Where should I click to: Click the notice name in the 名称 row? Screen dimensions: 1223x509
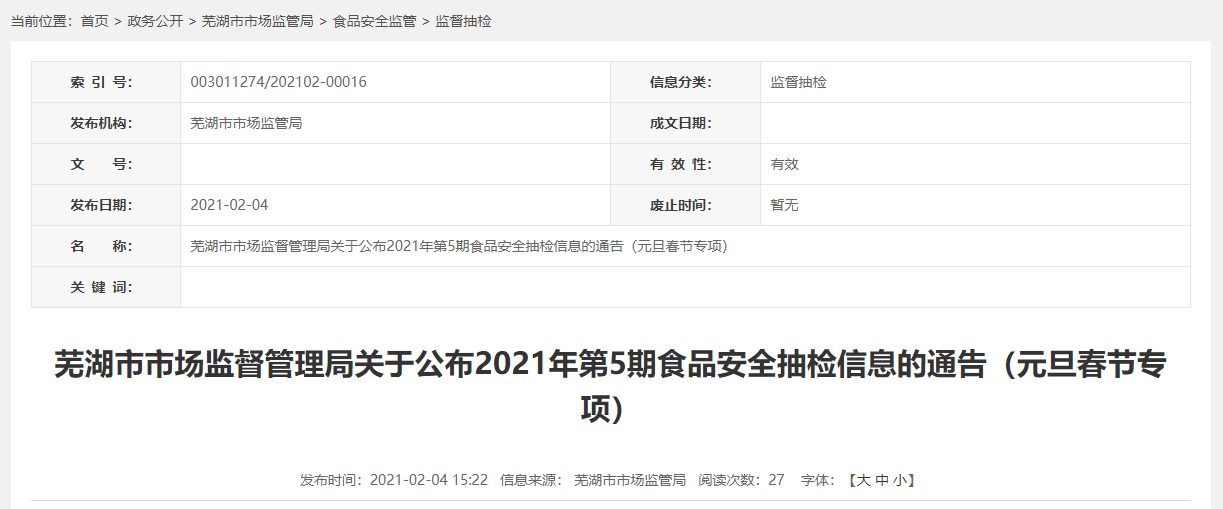pyautogui.click(x=458, y=246)
